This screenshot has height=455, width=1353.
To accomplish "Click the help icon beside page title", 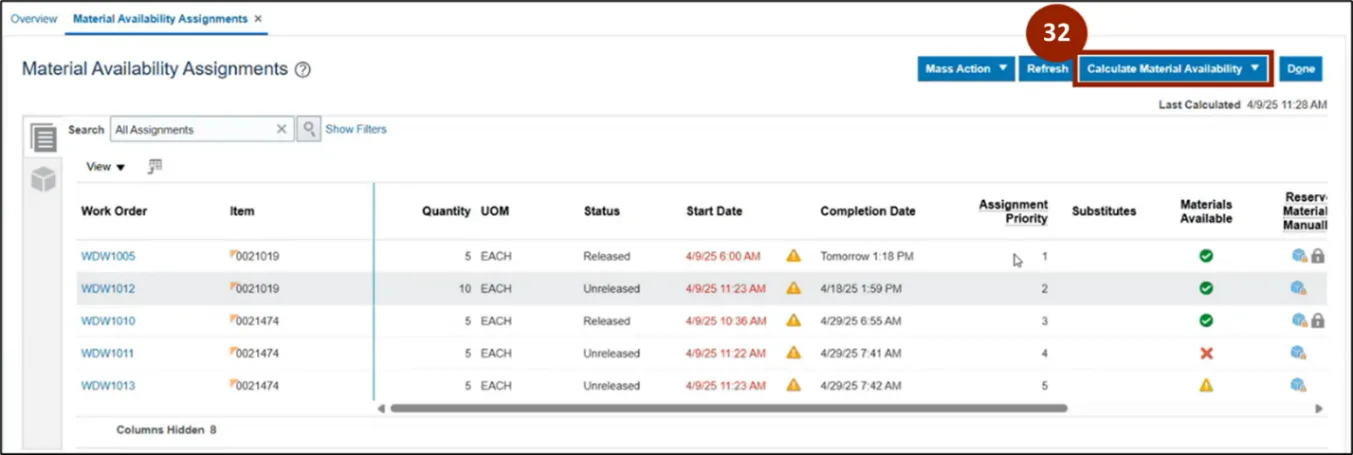I will 303,70.
